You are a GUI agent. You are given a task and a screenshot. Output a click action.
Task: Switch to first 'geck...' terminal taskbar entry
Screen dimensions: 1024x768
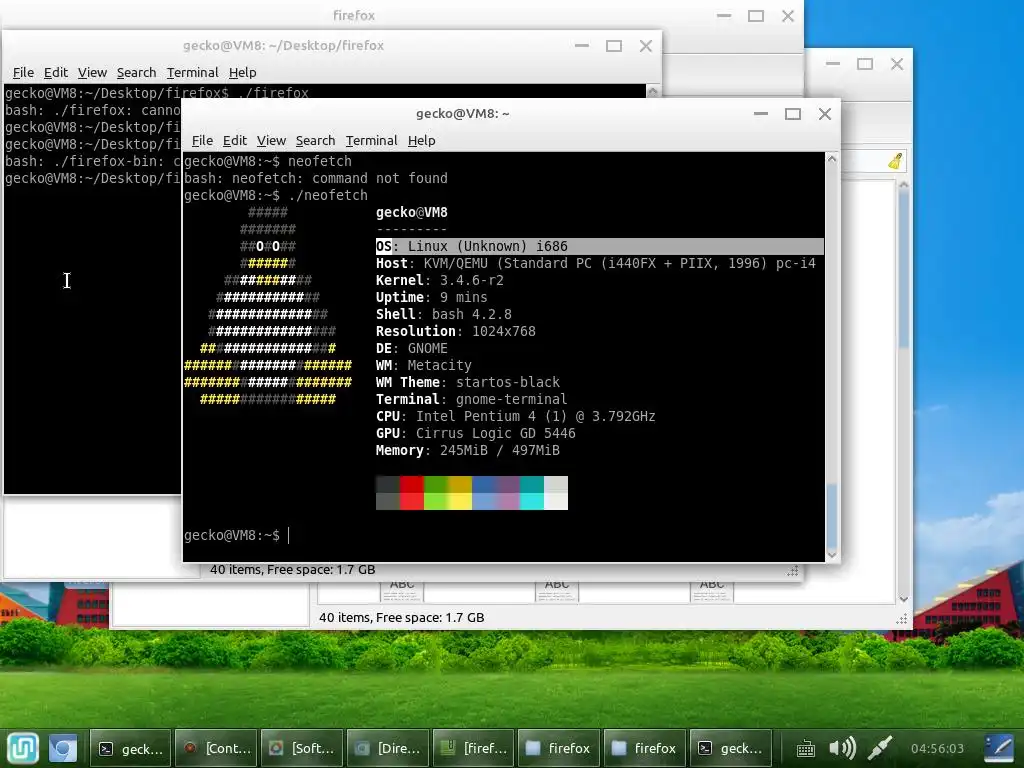tap(130, 748)
